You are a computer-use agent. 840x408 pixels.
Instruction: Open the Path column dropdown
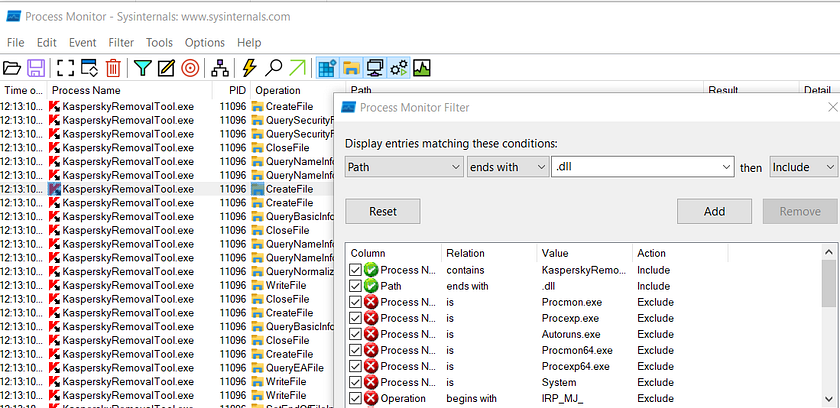point(404,167)
